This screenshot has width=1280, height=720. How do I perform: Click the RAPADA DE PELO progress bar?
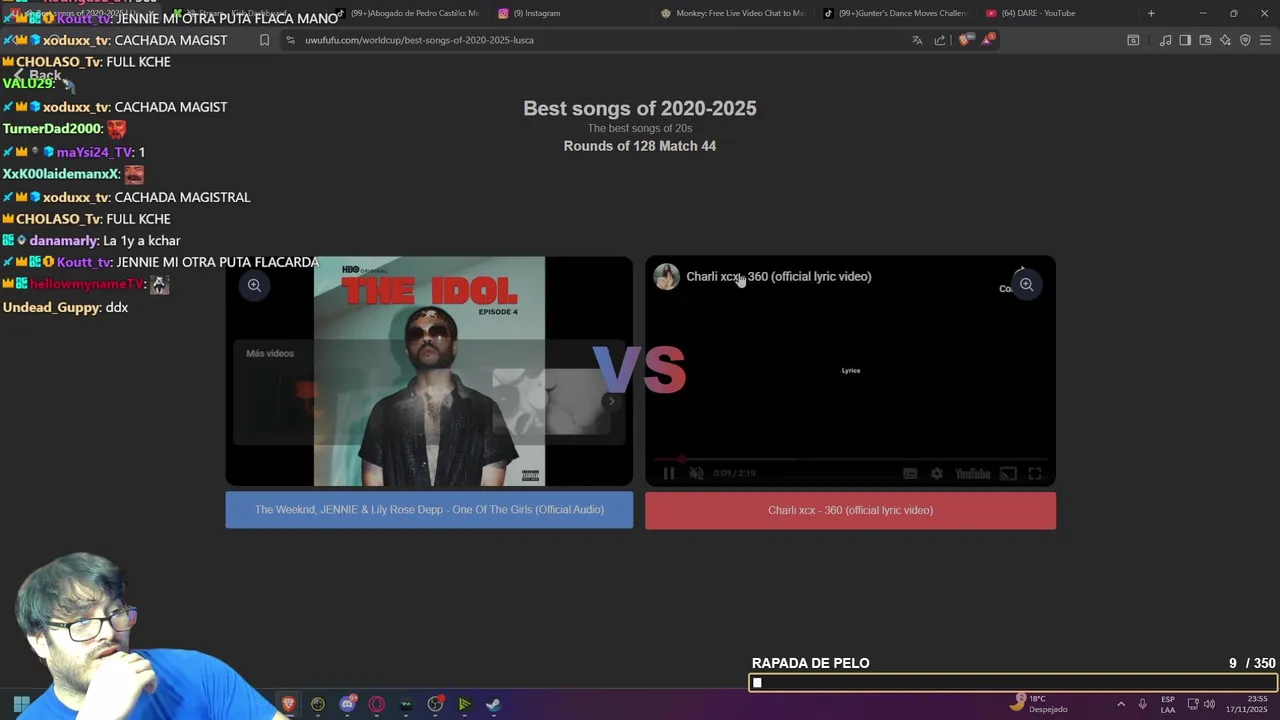pos(1013,683)
